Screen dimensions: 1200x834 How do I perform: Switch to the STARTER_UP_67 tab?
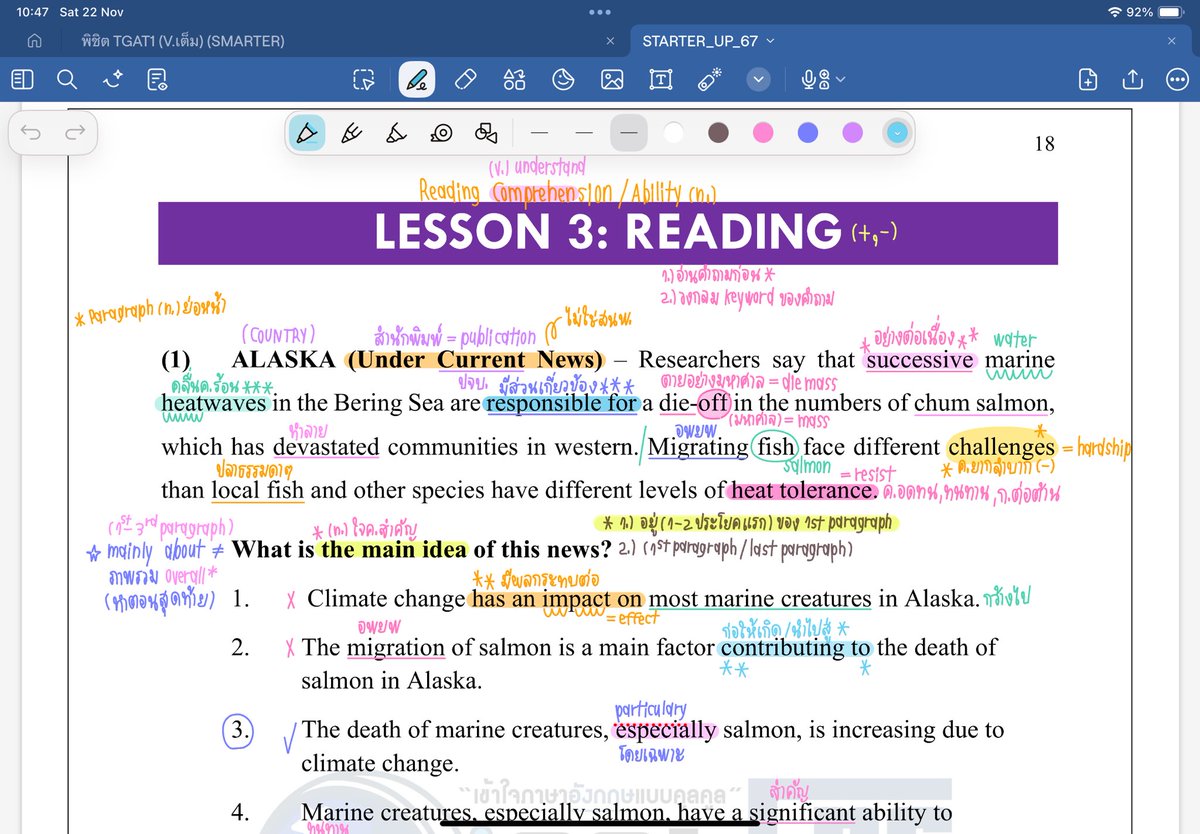pos(700,41)
